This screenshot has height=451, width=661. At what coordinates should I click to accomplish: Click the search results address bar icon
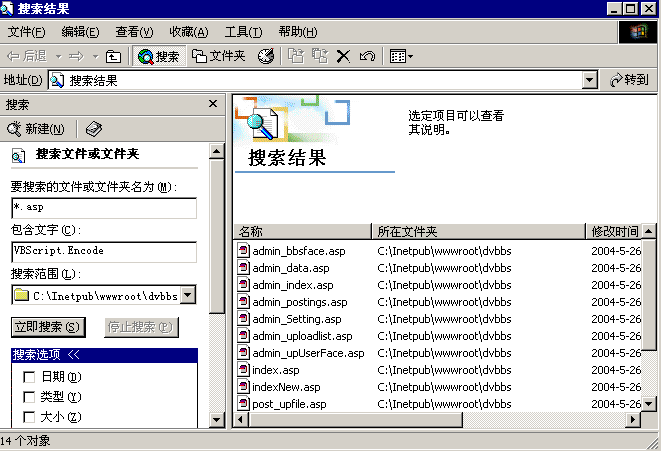point(58,80)
